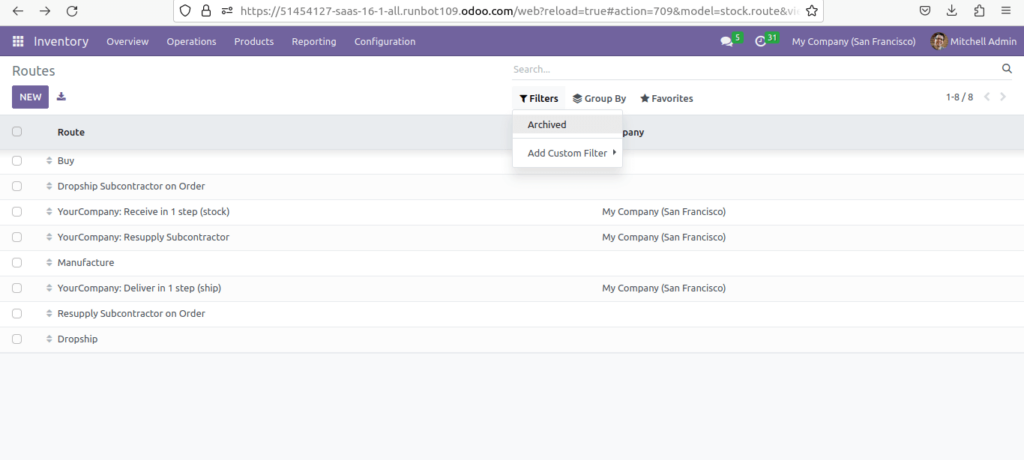This screenshot has height=460, width=1024.
Task: Click drag handle of Receive in 1 step row
Action: [x=49, y=212]
